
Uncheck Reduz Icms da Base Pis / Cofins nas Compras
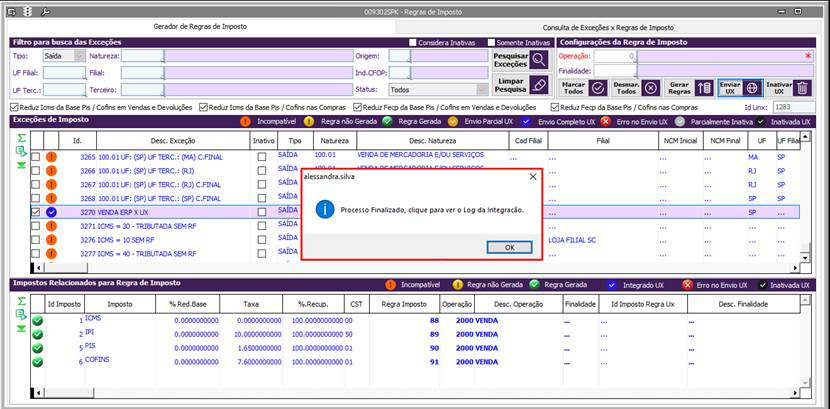[x=203, y=107]
